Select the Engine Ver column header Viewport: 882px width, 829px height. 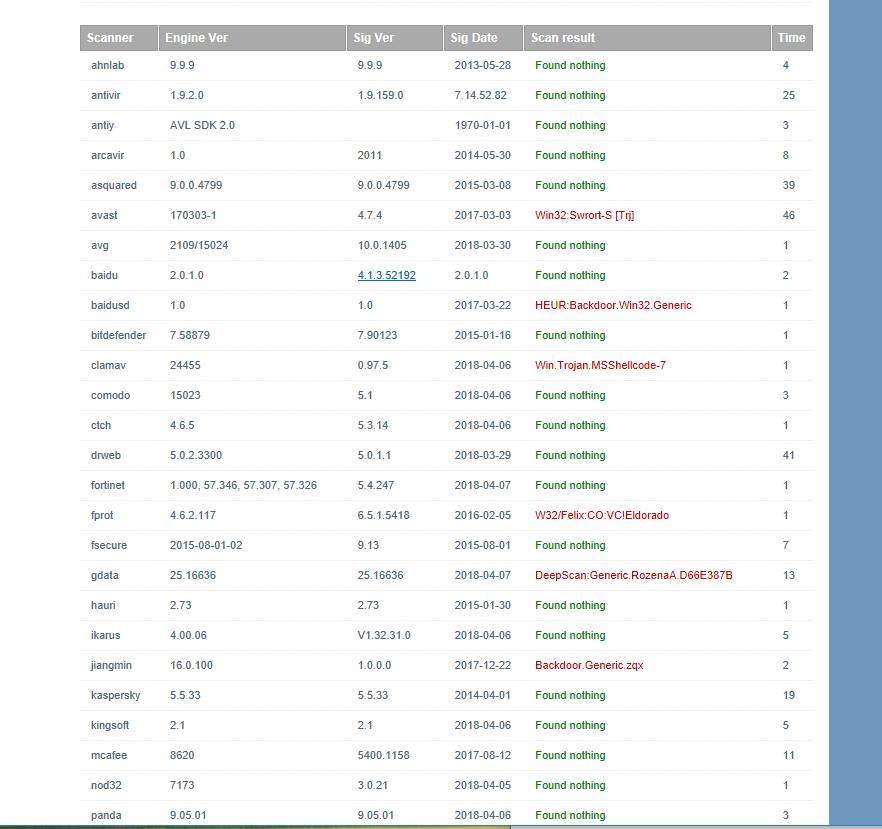pos(252,38)
